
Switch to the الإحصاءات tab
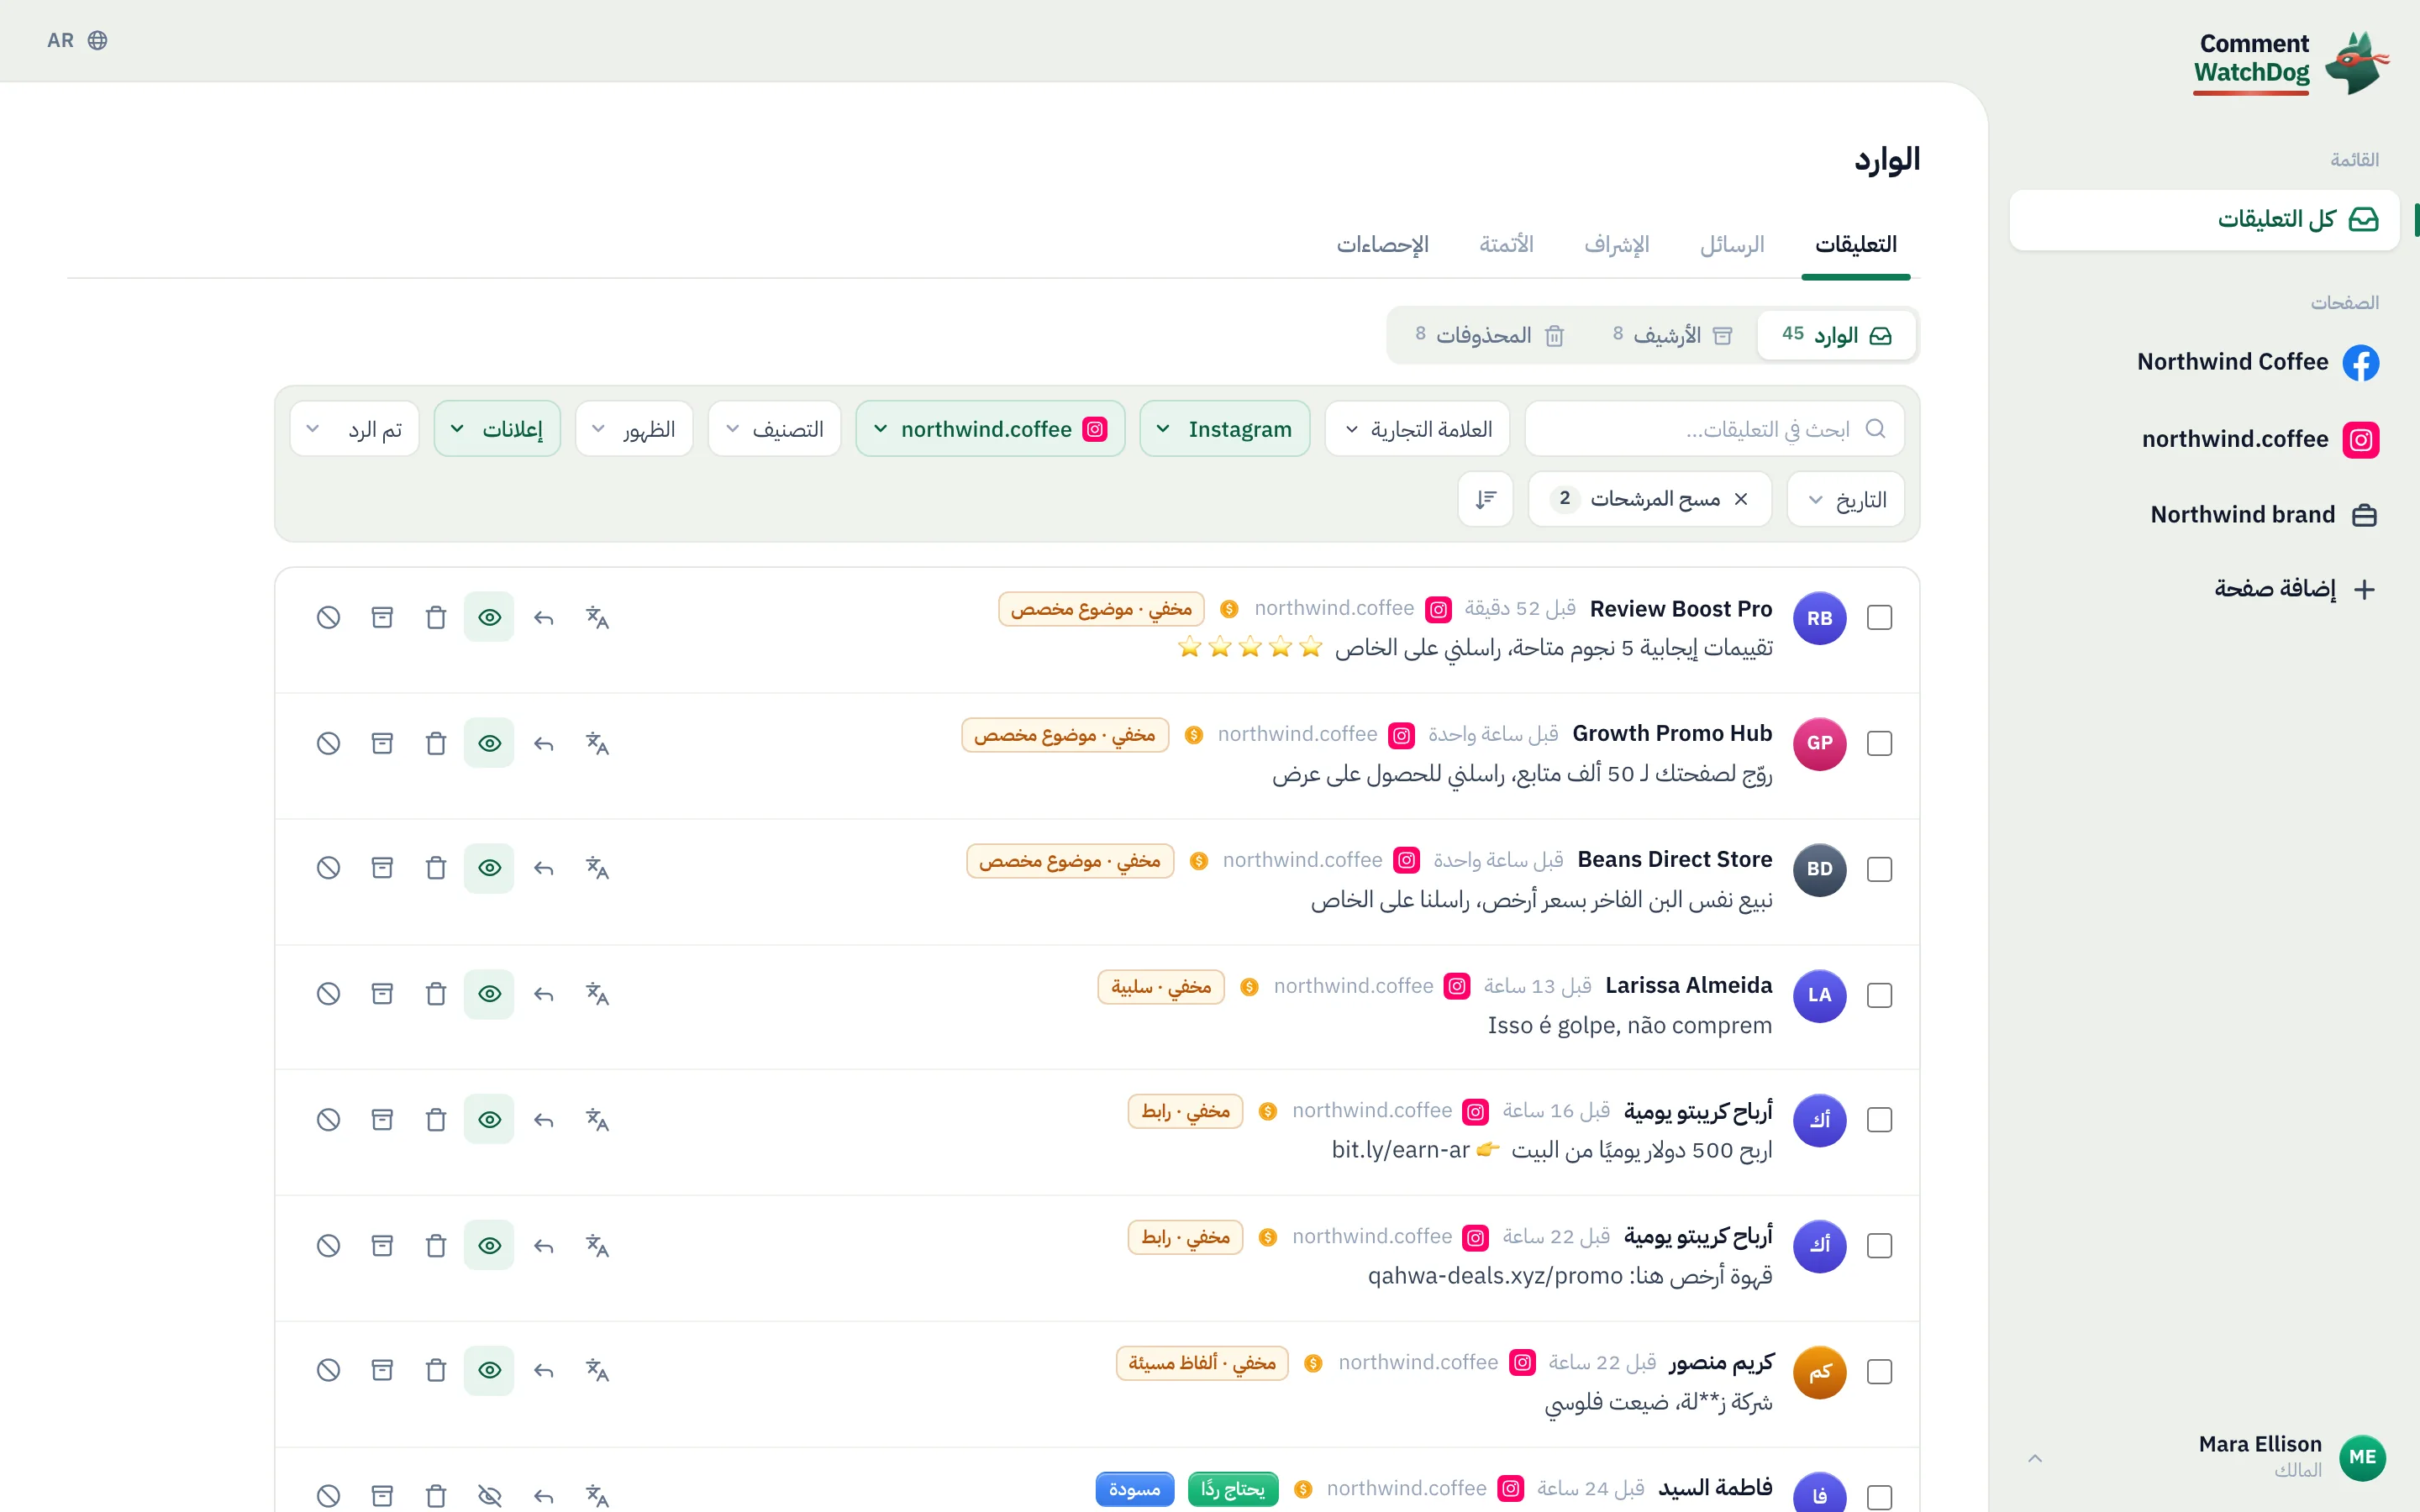pos(1382,245)
